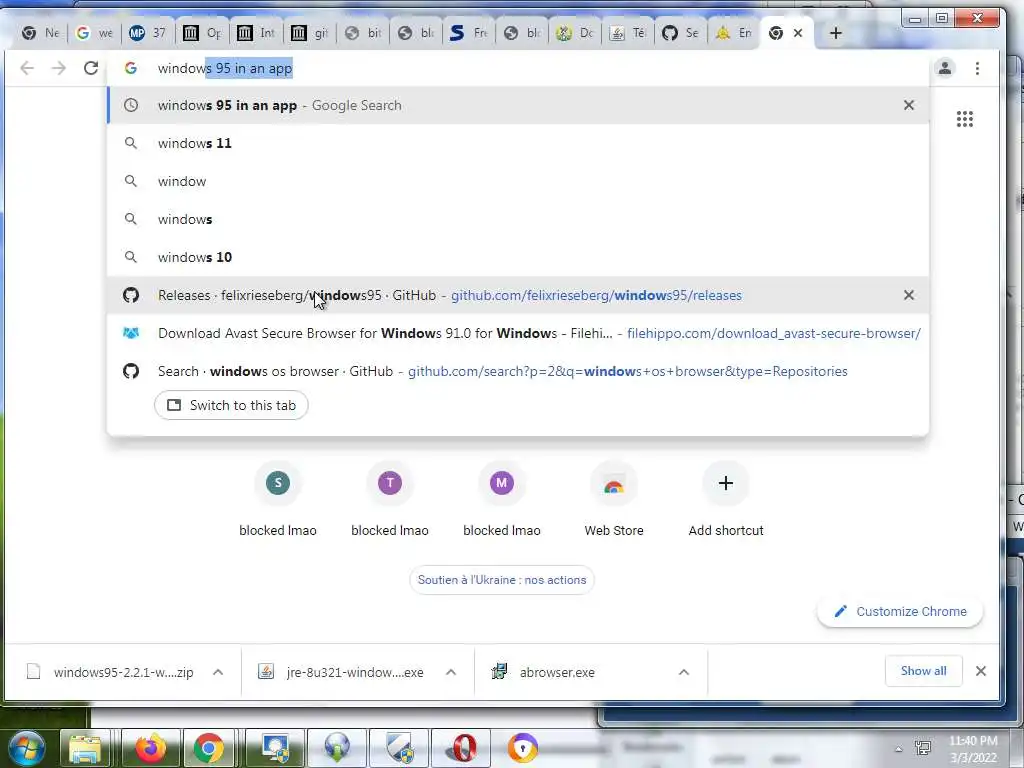Switch to the 'Fre' tab with S icon

coord(469,33)
